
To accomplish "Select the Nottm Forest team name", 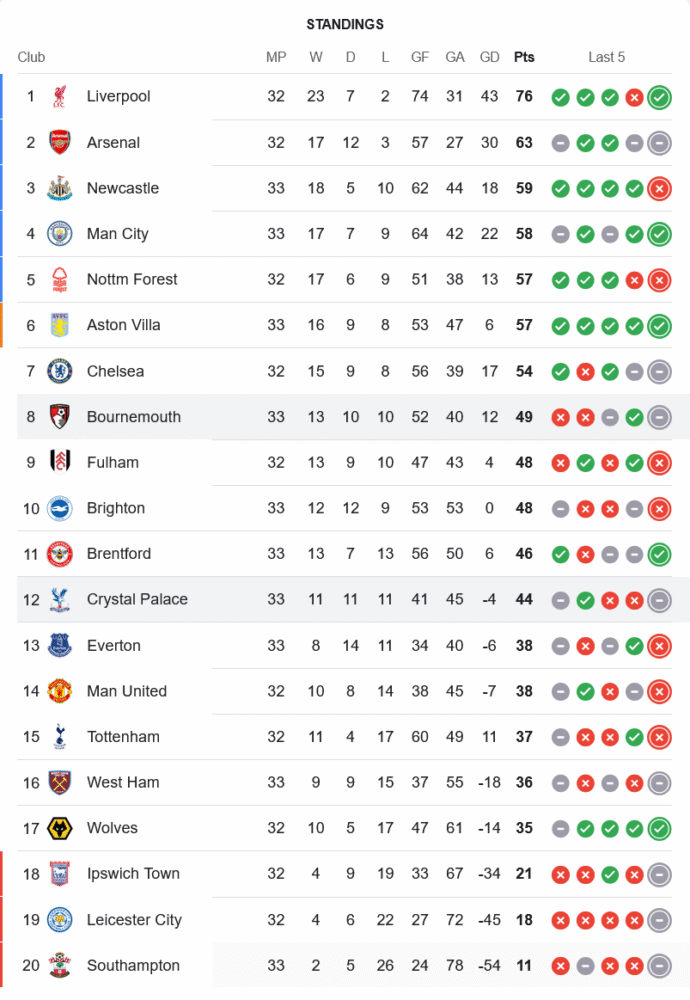I will 132,280.
